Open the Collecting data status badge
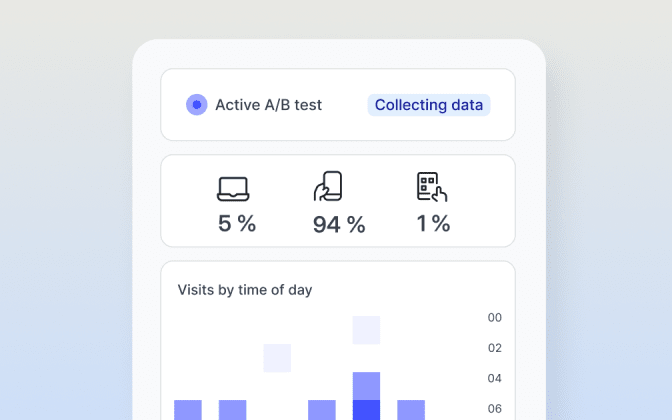The width and height of the screenshot is (672, 420). tap(429, 105)
